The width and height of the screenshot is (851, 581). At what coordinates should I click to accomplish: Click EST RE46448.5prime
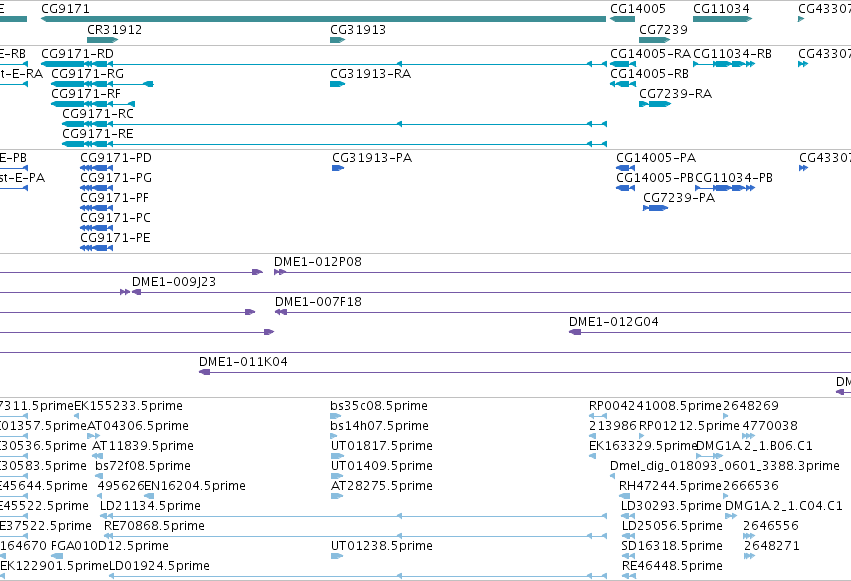pos(629,577)
